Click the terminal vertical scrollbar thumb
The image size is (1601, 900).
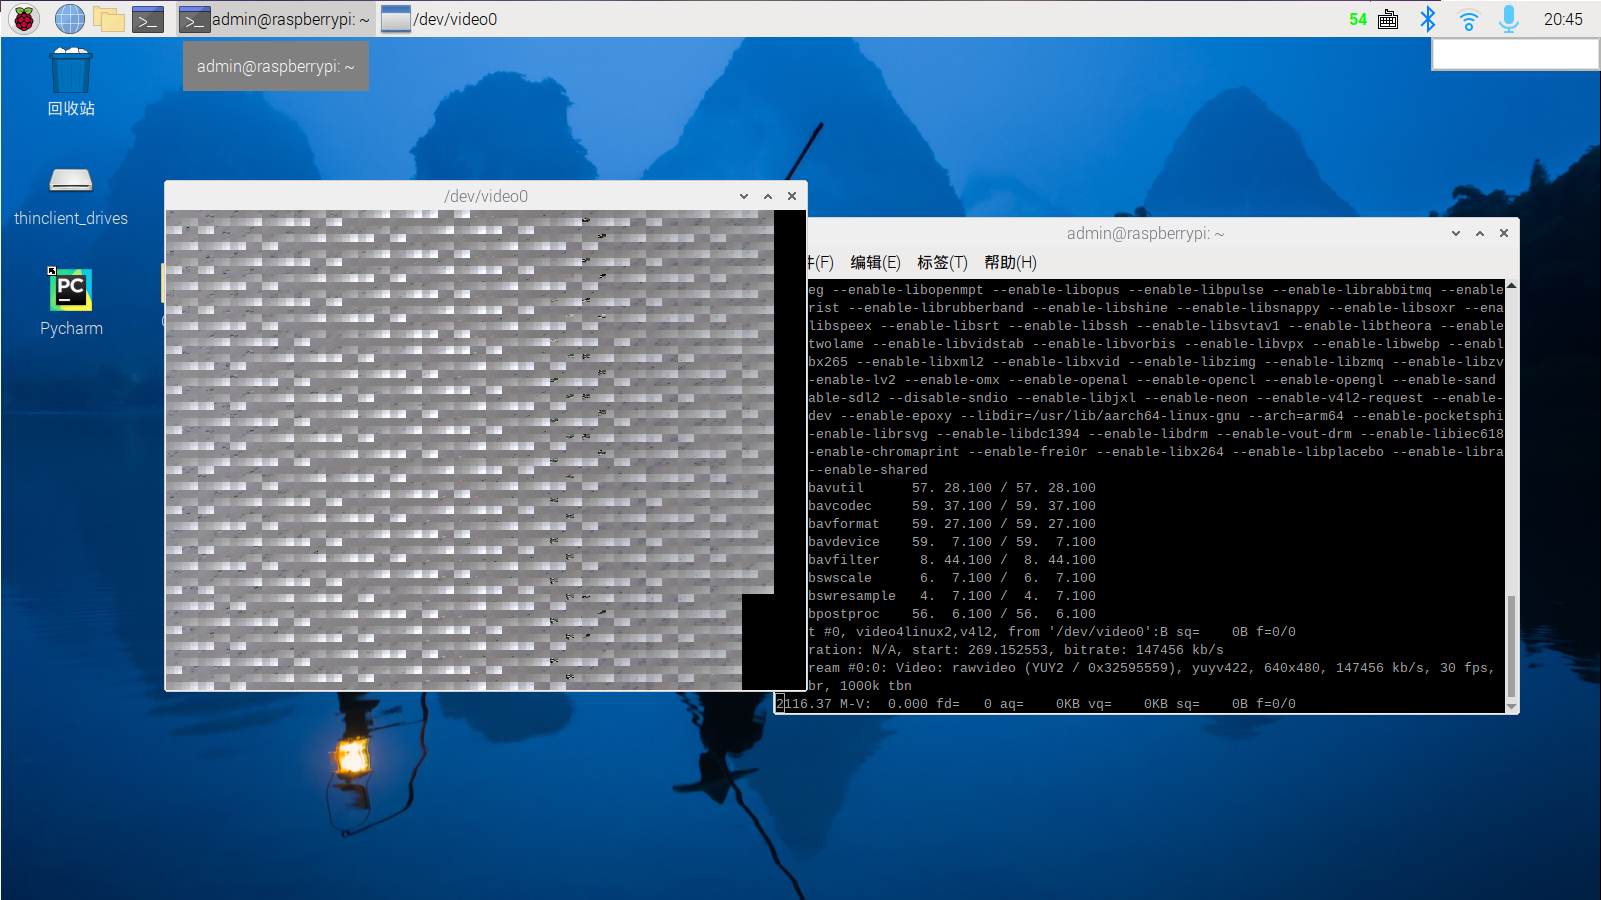1511,646
